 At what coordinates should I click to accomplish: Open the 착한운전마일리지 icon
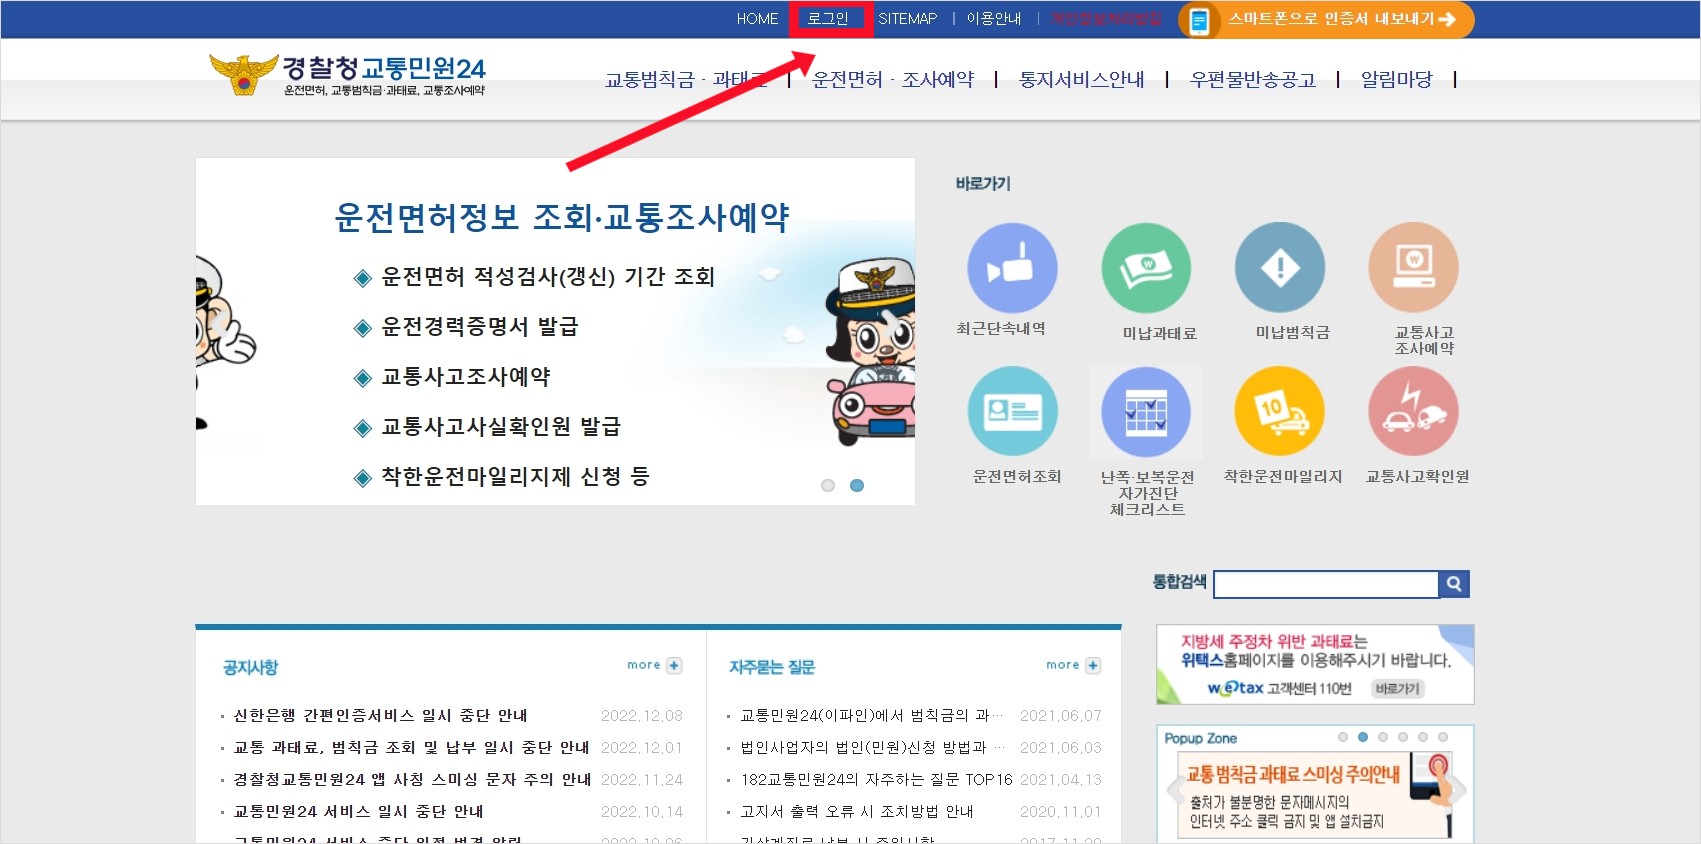point(1280,411)
